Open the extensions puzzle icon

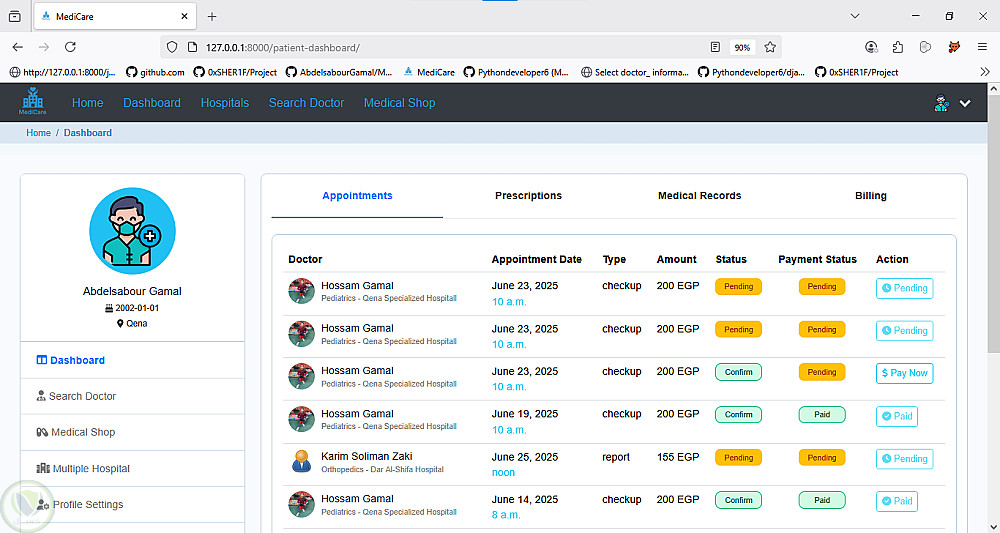click(898, 47)
